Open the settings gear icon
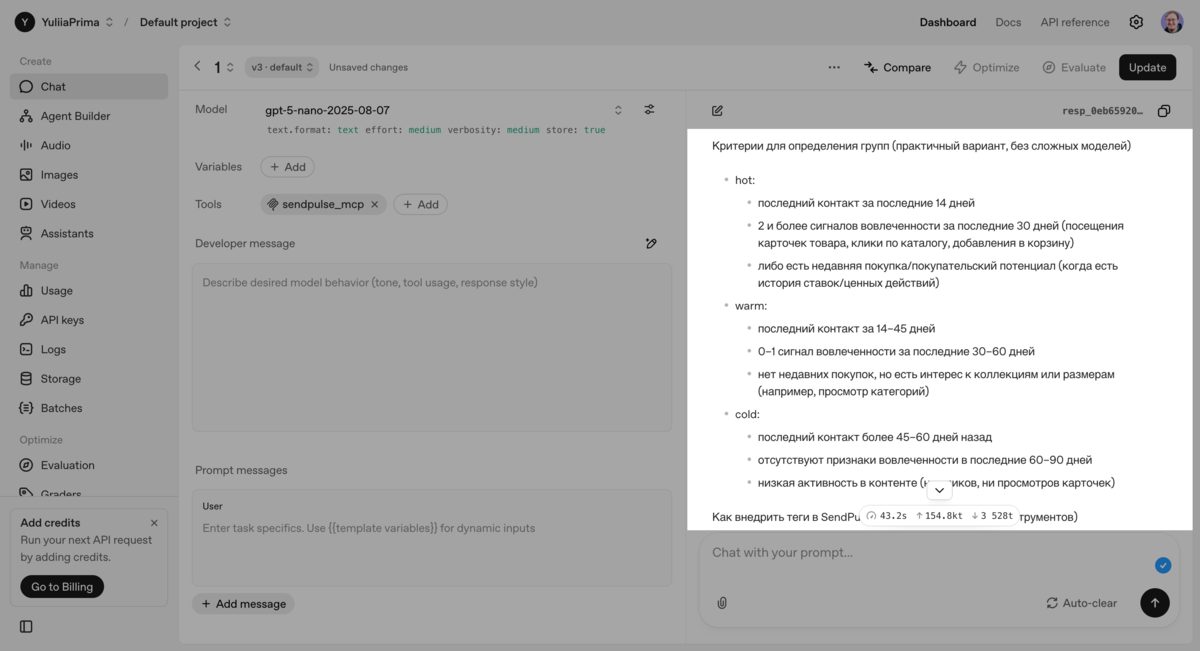Viewport: 1200px width, 651px height. [1136, 22]
